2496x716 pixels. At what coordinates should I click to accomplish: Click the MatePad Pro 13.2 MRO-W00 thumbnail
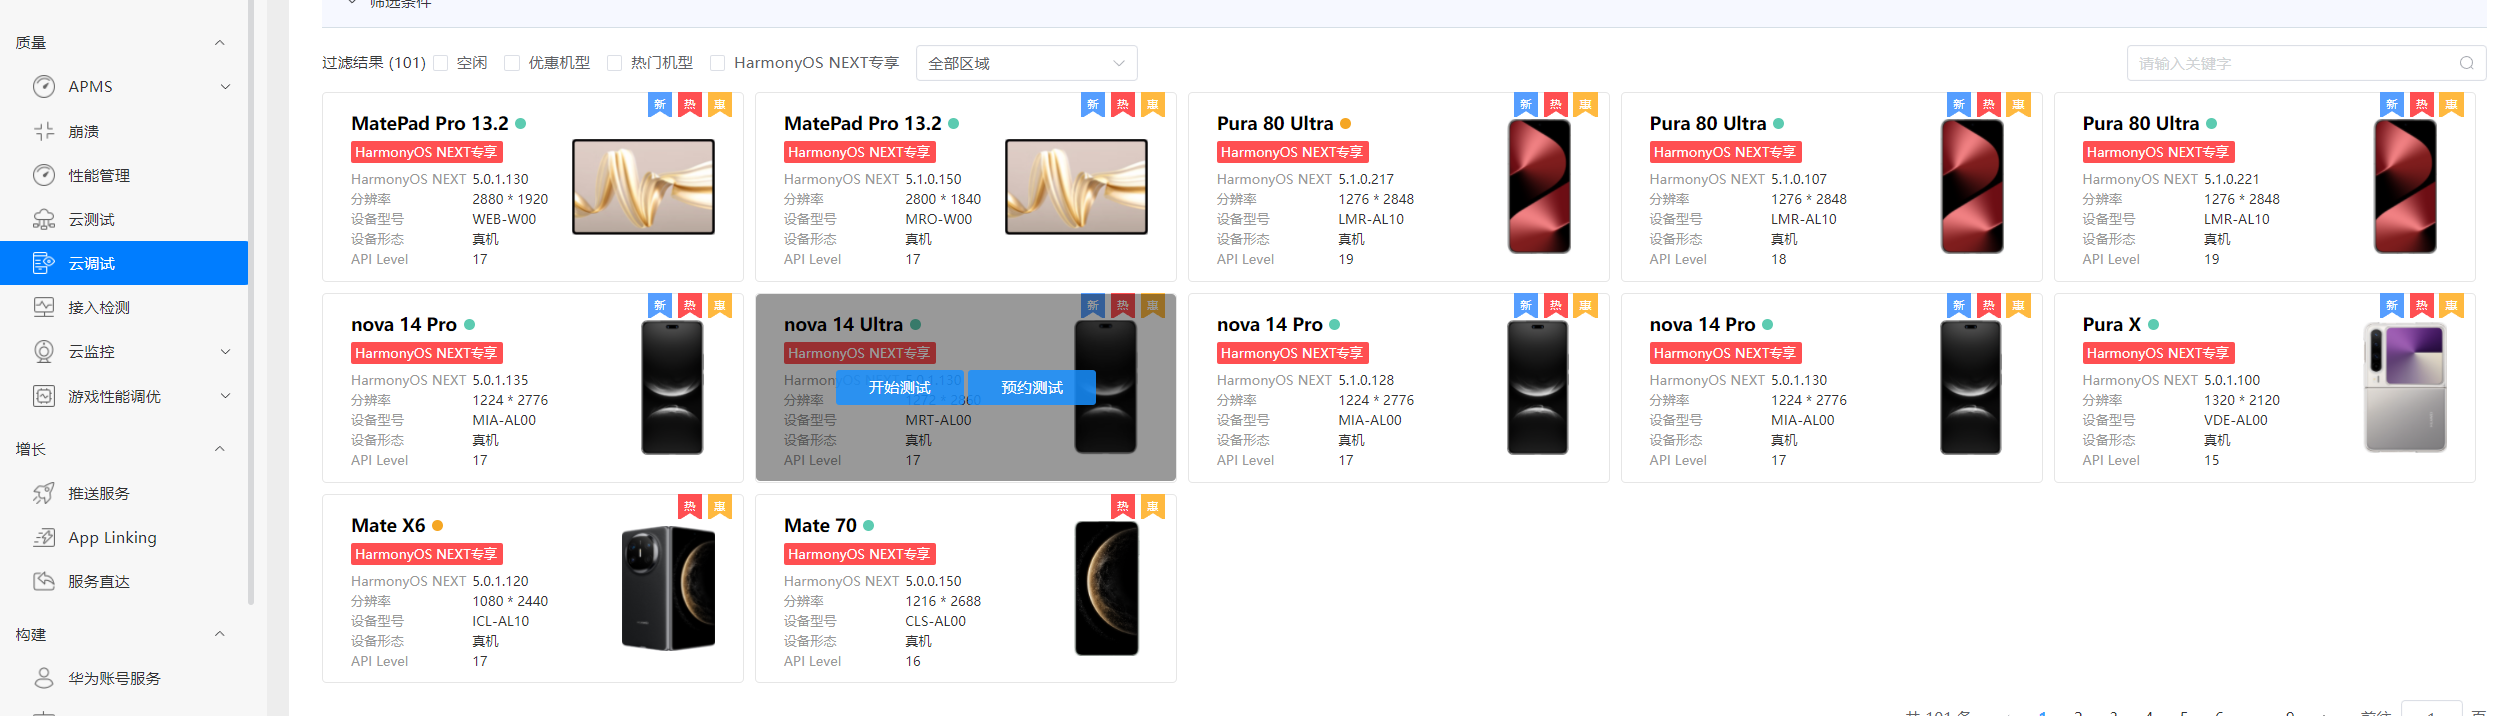(1076, 187)
